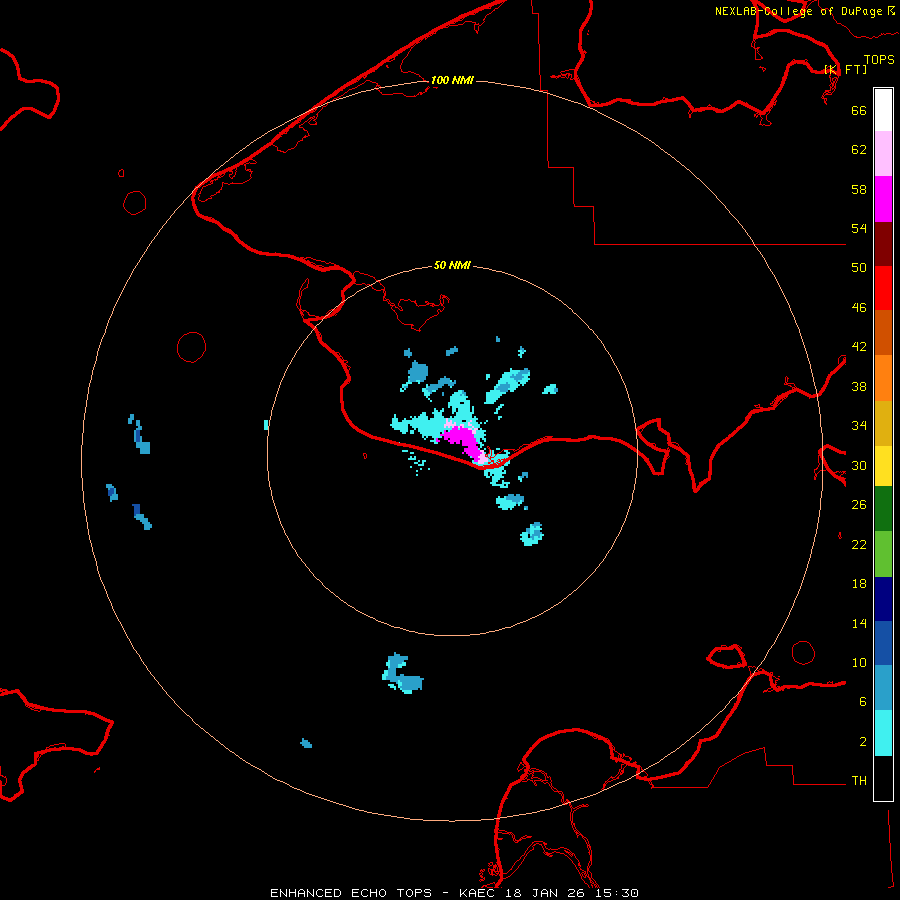Image resolution: width=900 pixels, height=900 pixels.
Task: Click the 14 legend scale label
Action: 859,623
